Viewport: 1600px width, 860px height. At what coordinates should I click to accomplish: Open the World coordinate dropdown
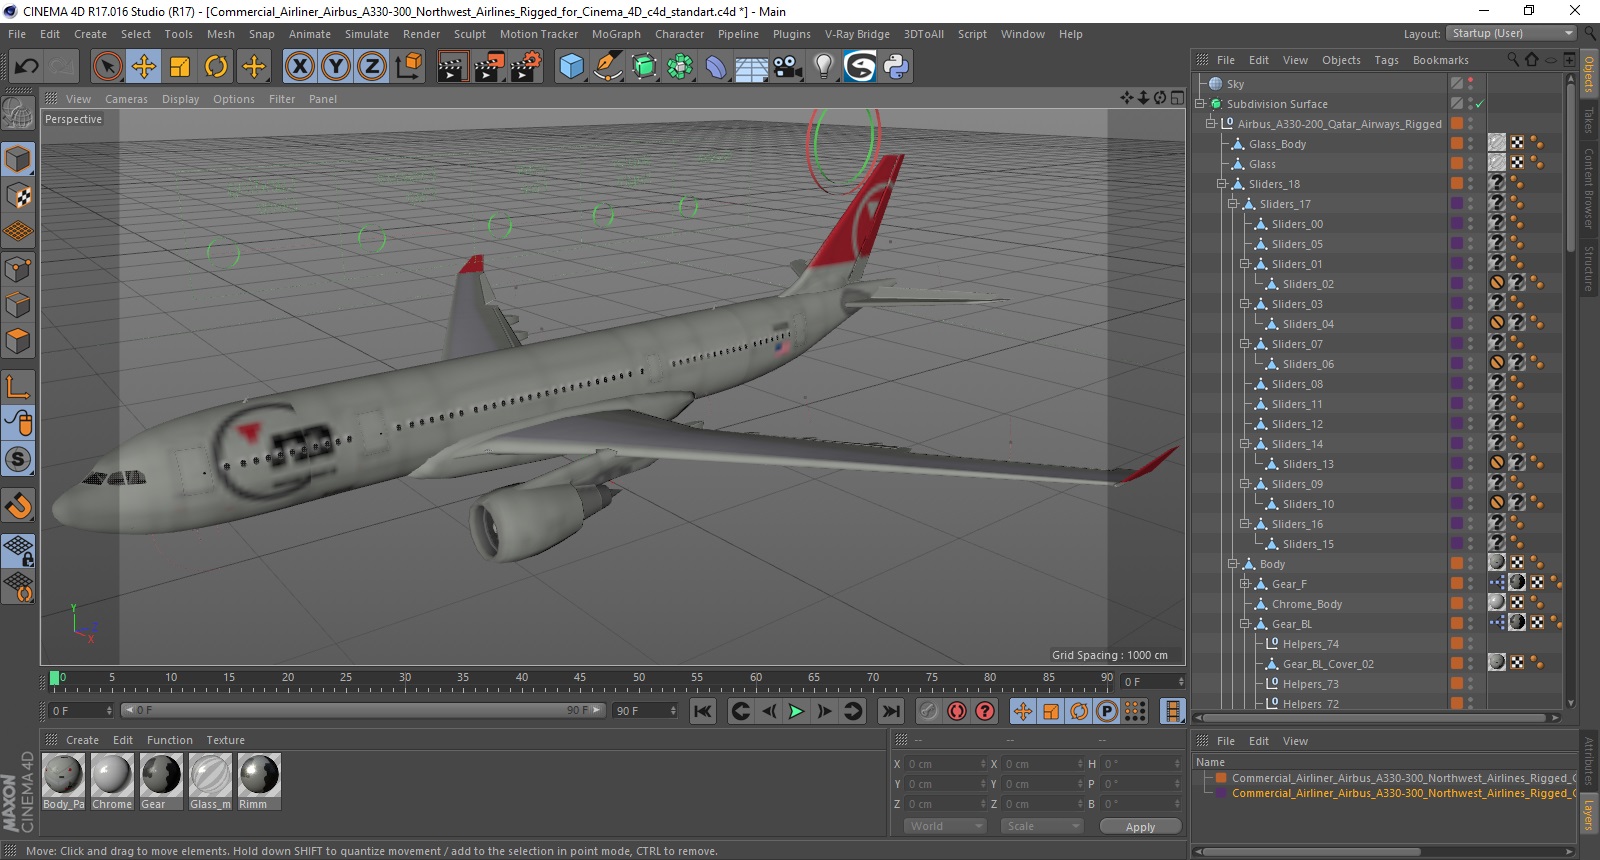945,826
